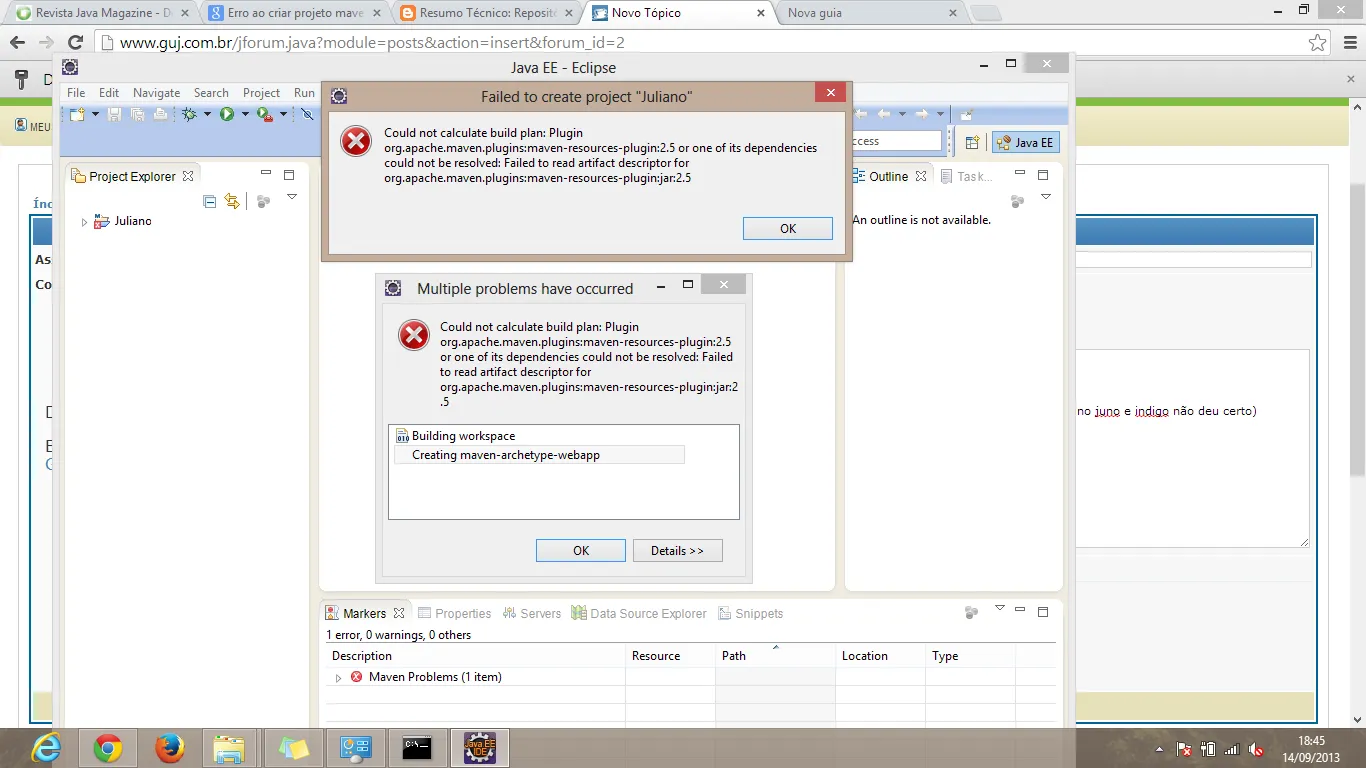The height and width of the screenshot is (768, 1366).
Task: Click the Open Perspective icon beside Java EE
Action: [972, 142]
